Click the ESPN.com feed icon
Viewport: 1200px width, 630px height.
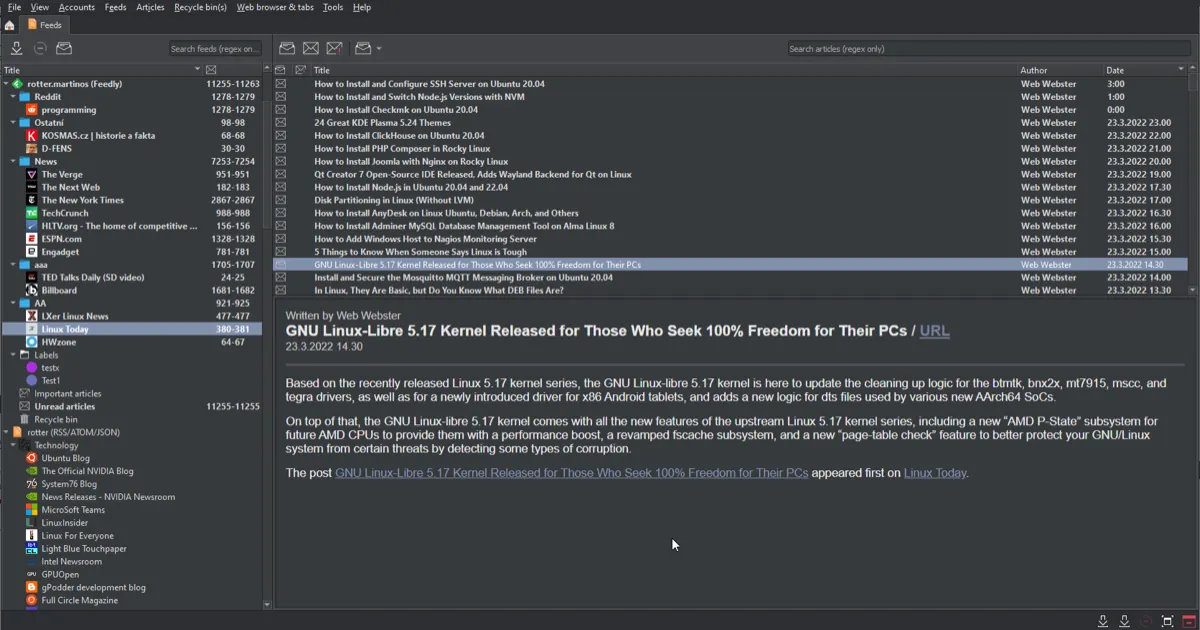pos(32,239)
